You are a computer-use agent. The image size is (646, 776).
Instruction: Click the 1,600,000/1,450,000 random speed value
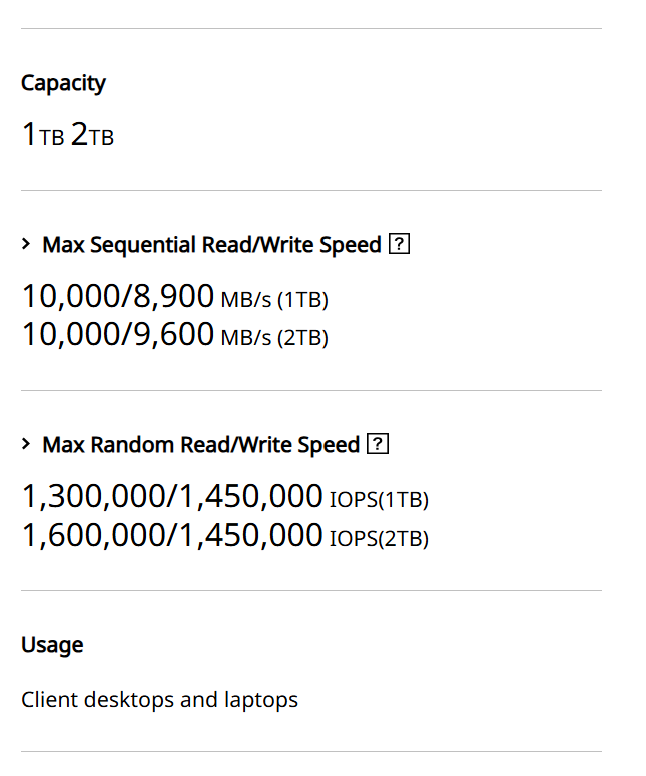click(172, 536)
